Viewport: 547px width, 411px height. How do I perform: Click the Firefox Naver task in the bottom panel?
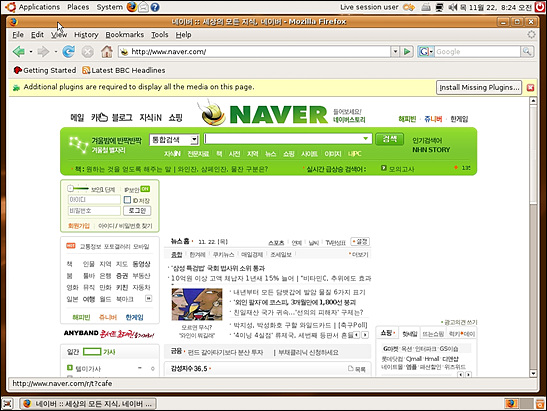pos(88,404)
